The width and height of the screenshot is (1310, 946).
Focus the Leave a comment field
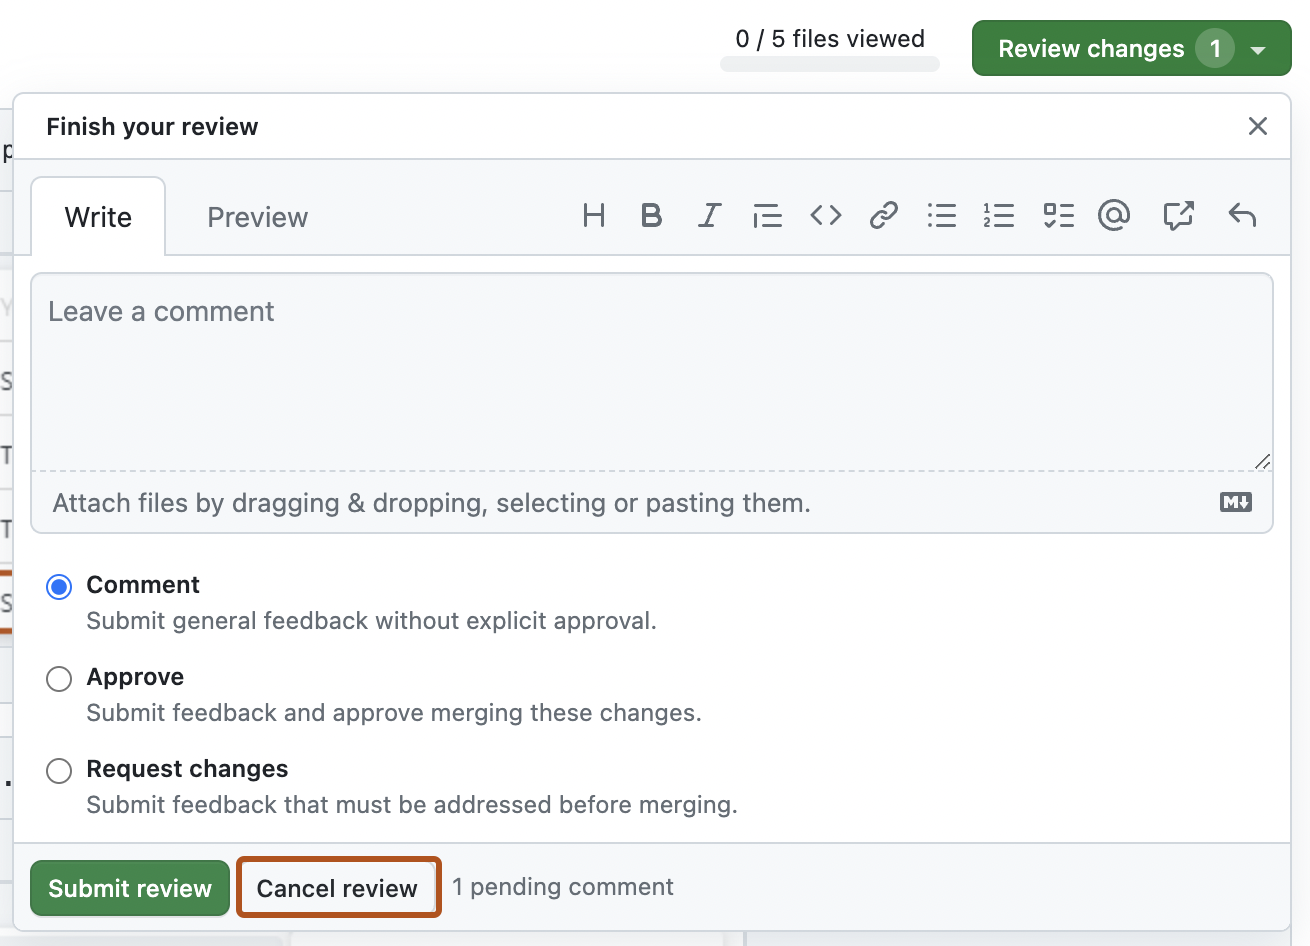pos(652,372)
